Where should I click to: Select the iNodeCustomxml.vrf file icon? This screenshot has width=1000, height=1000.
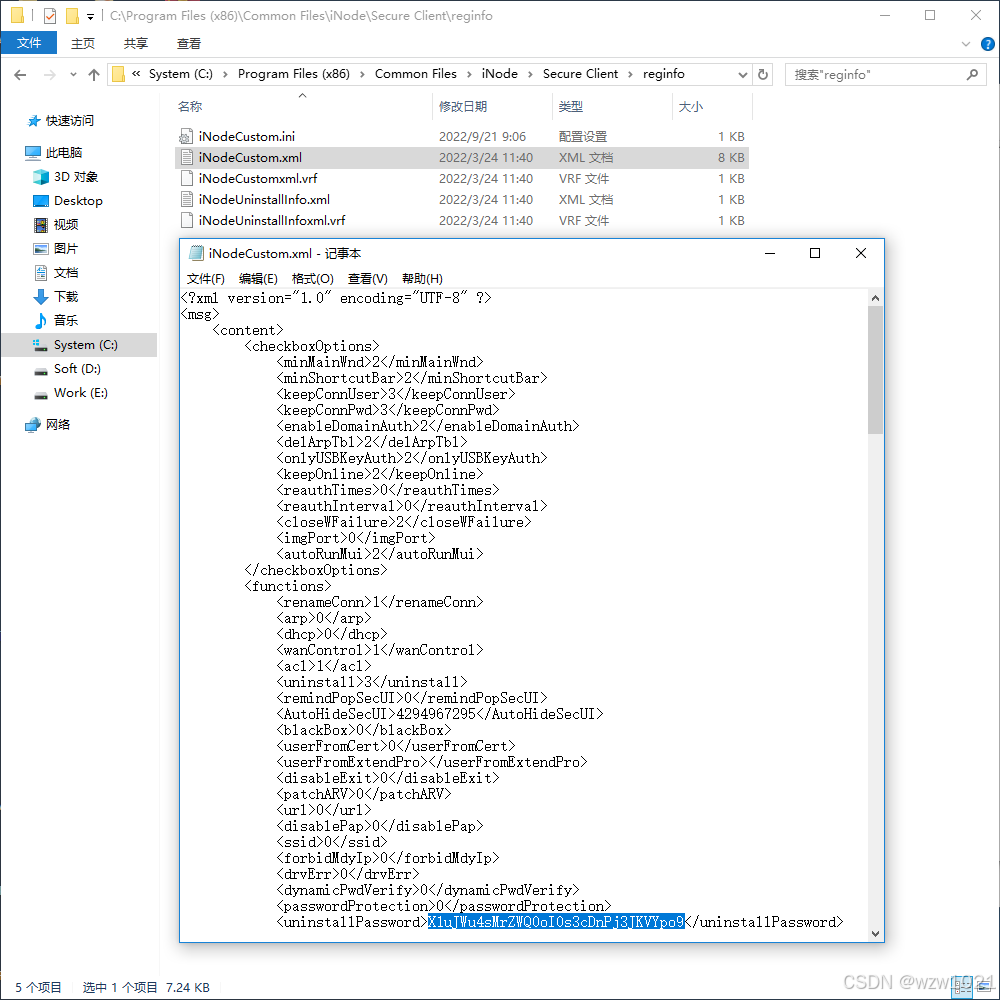pos(186,179)
